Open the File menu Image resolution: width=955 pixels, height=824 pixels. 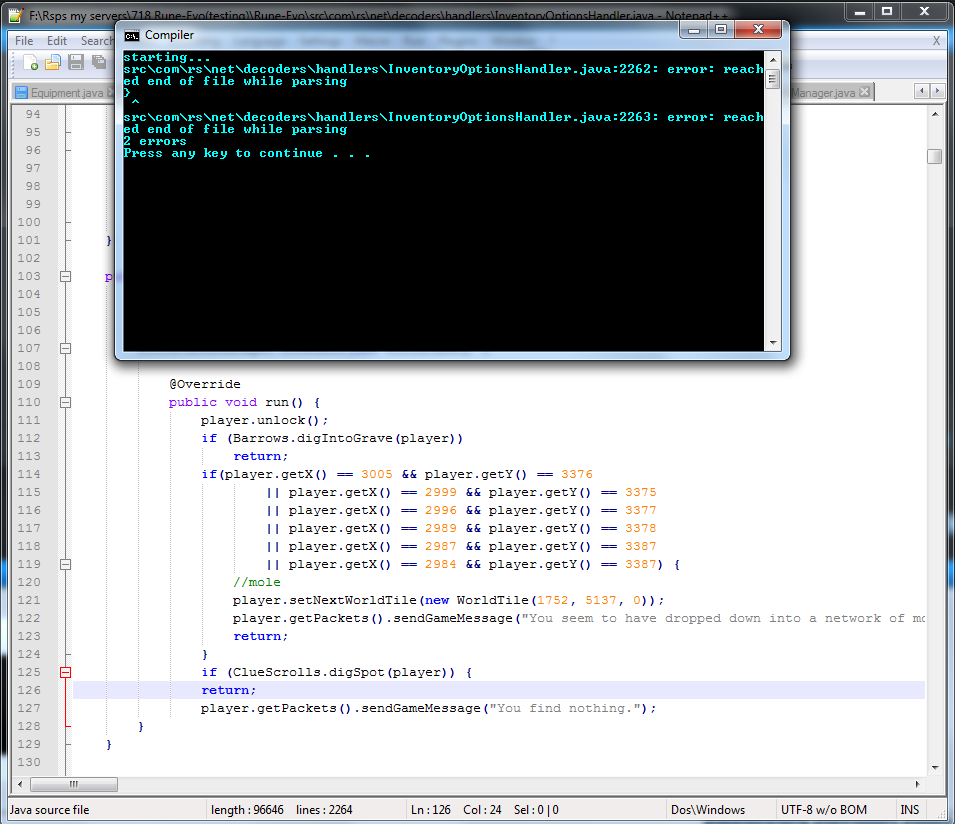(24, 41)
